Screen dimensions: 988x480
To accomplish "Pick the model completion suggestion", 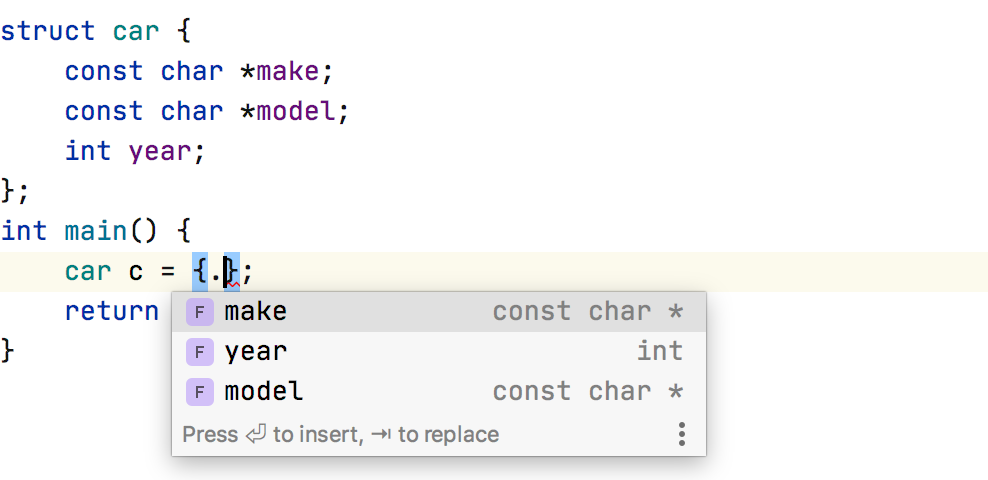I will pos(439,392).
